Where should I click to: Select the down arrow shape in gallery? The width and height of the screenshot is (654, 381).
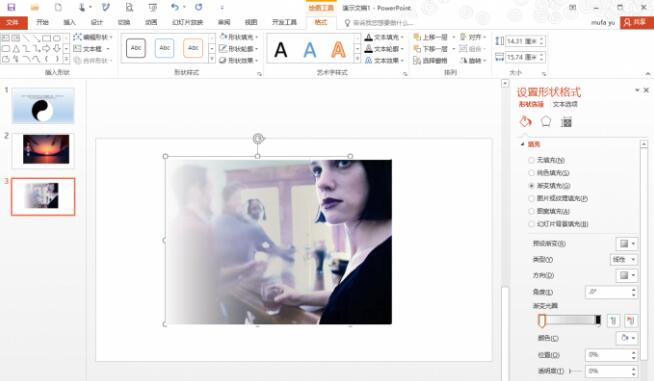(x=56, y=49)
